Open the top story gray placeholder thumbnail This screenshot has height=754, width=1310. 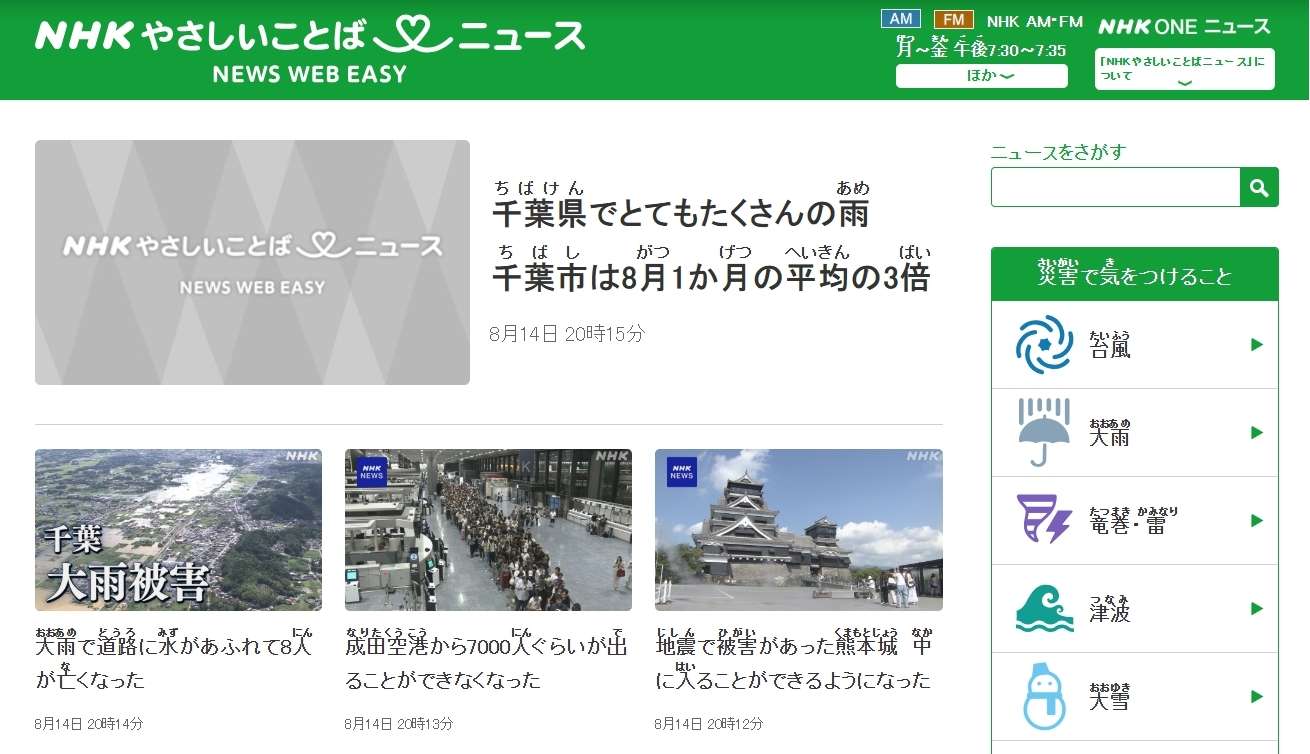pos(252,262)
